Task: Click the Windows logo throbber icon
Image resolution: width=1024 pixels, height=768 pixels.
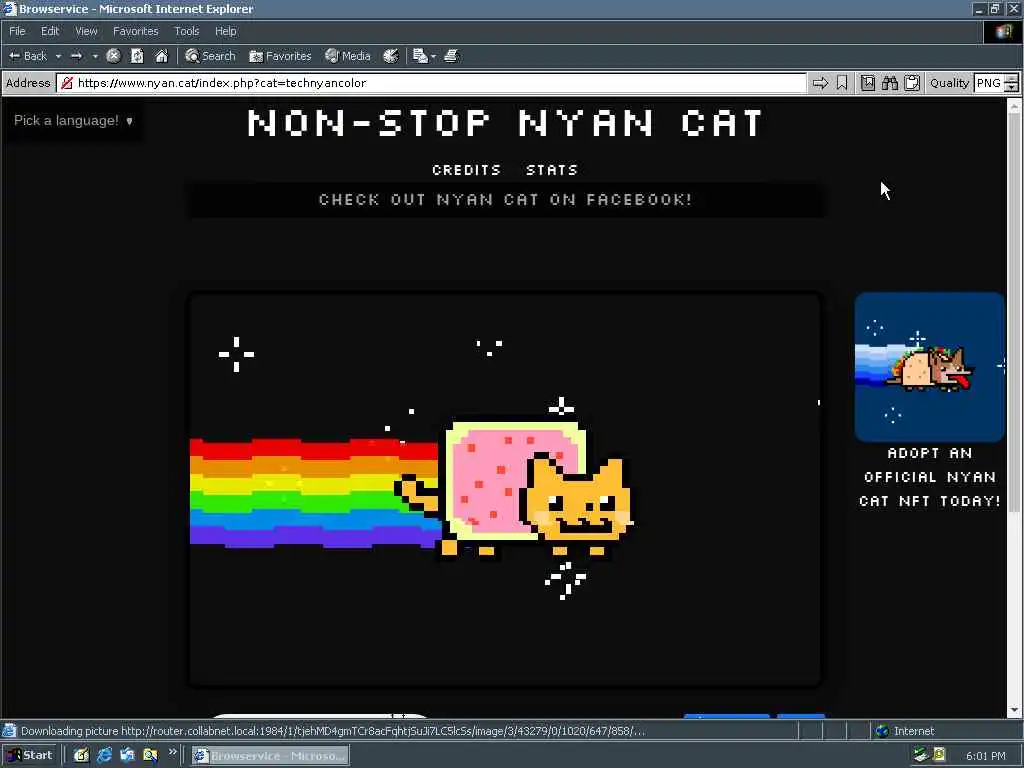Action: point(1003,31)
